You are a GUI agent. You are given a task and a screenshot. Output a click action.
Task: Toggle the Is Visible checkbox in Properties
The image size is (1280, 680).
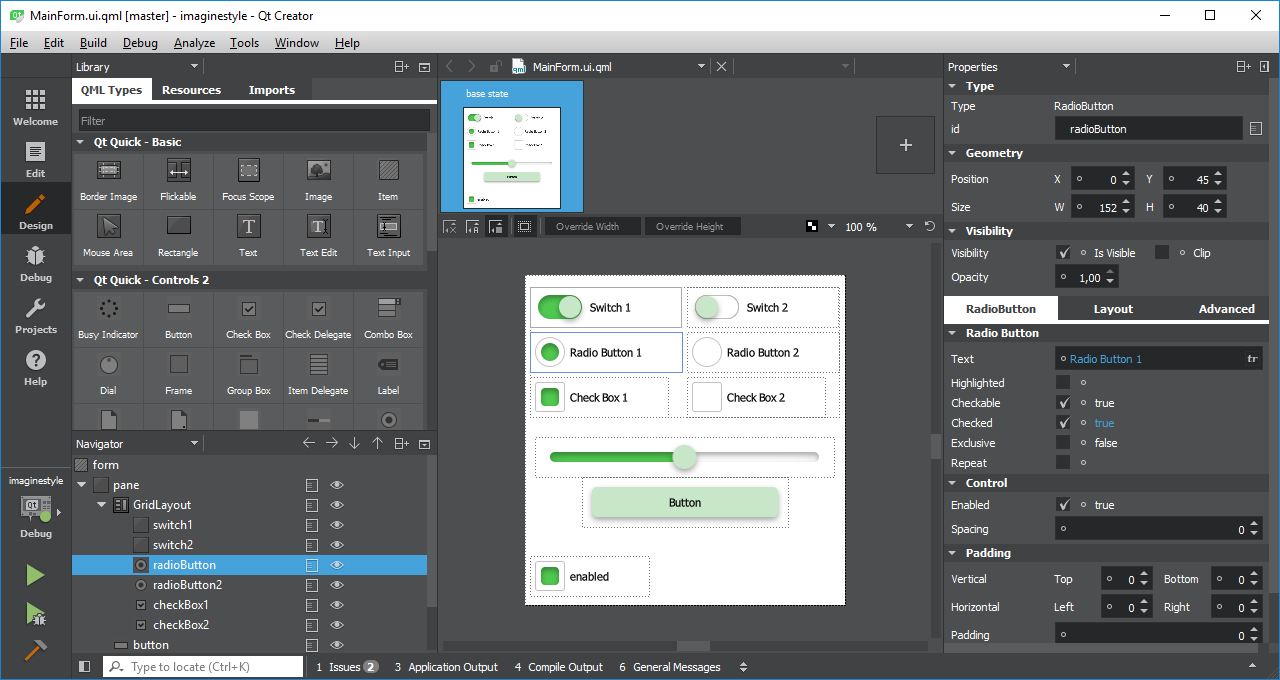click(x=1064, y=252)
